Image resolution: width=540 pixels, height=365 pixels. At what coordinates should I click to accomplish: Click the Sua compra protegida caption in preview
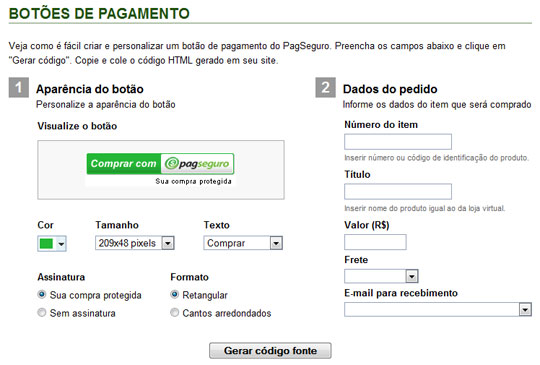(194, 181)
